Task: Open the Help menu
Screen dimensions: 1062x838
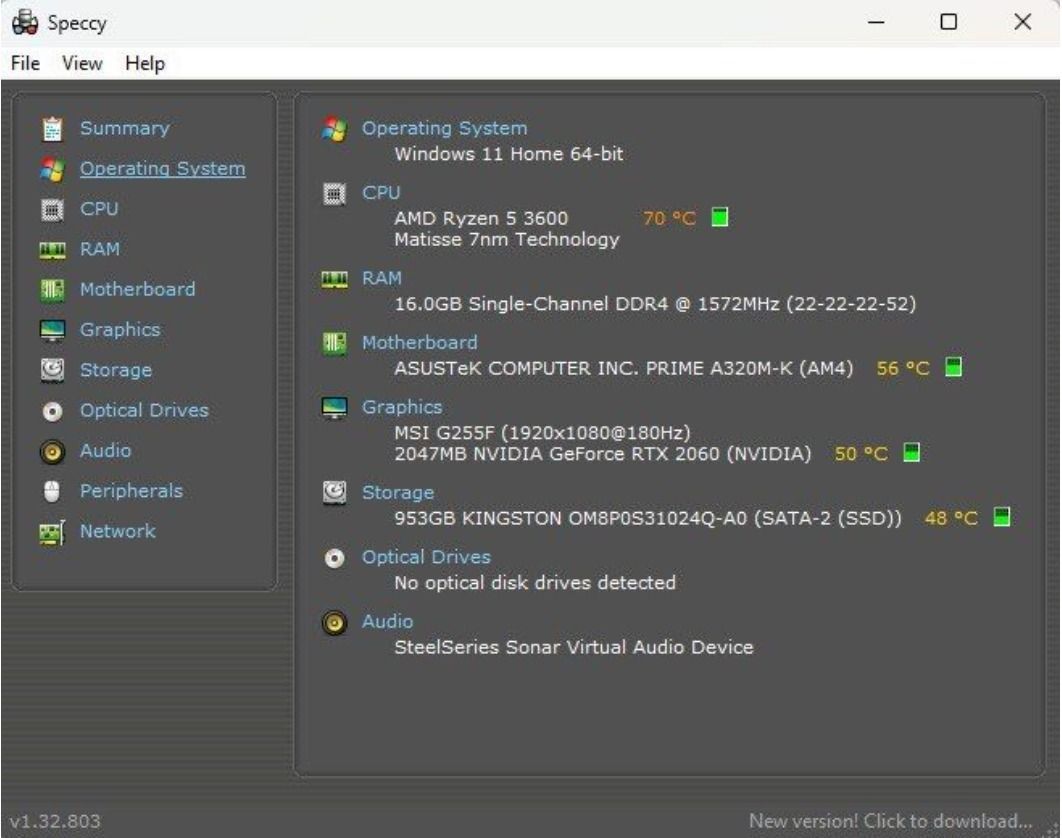Action: coord(145,64)
